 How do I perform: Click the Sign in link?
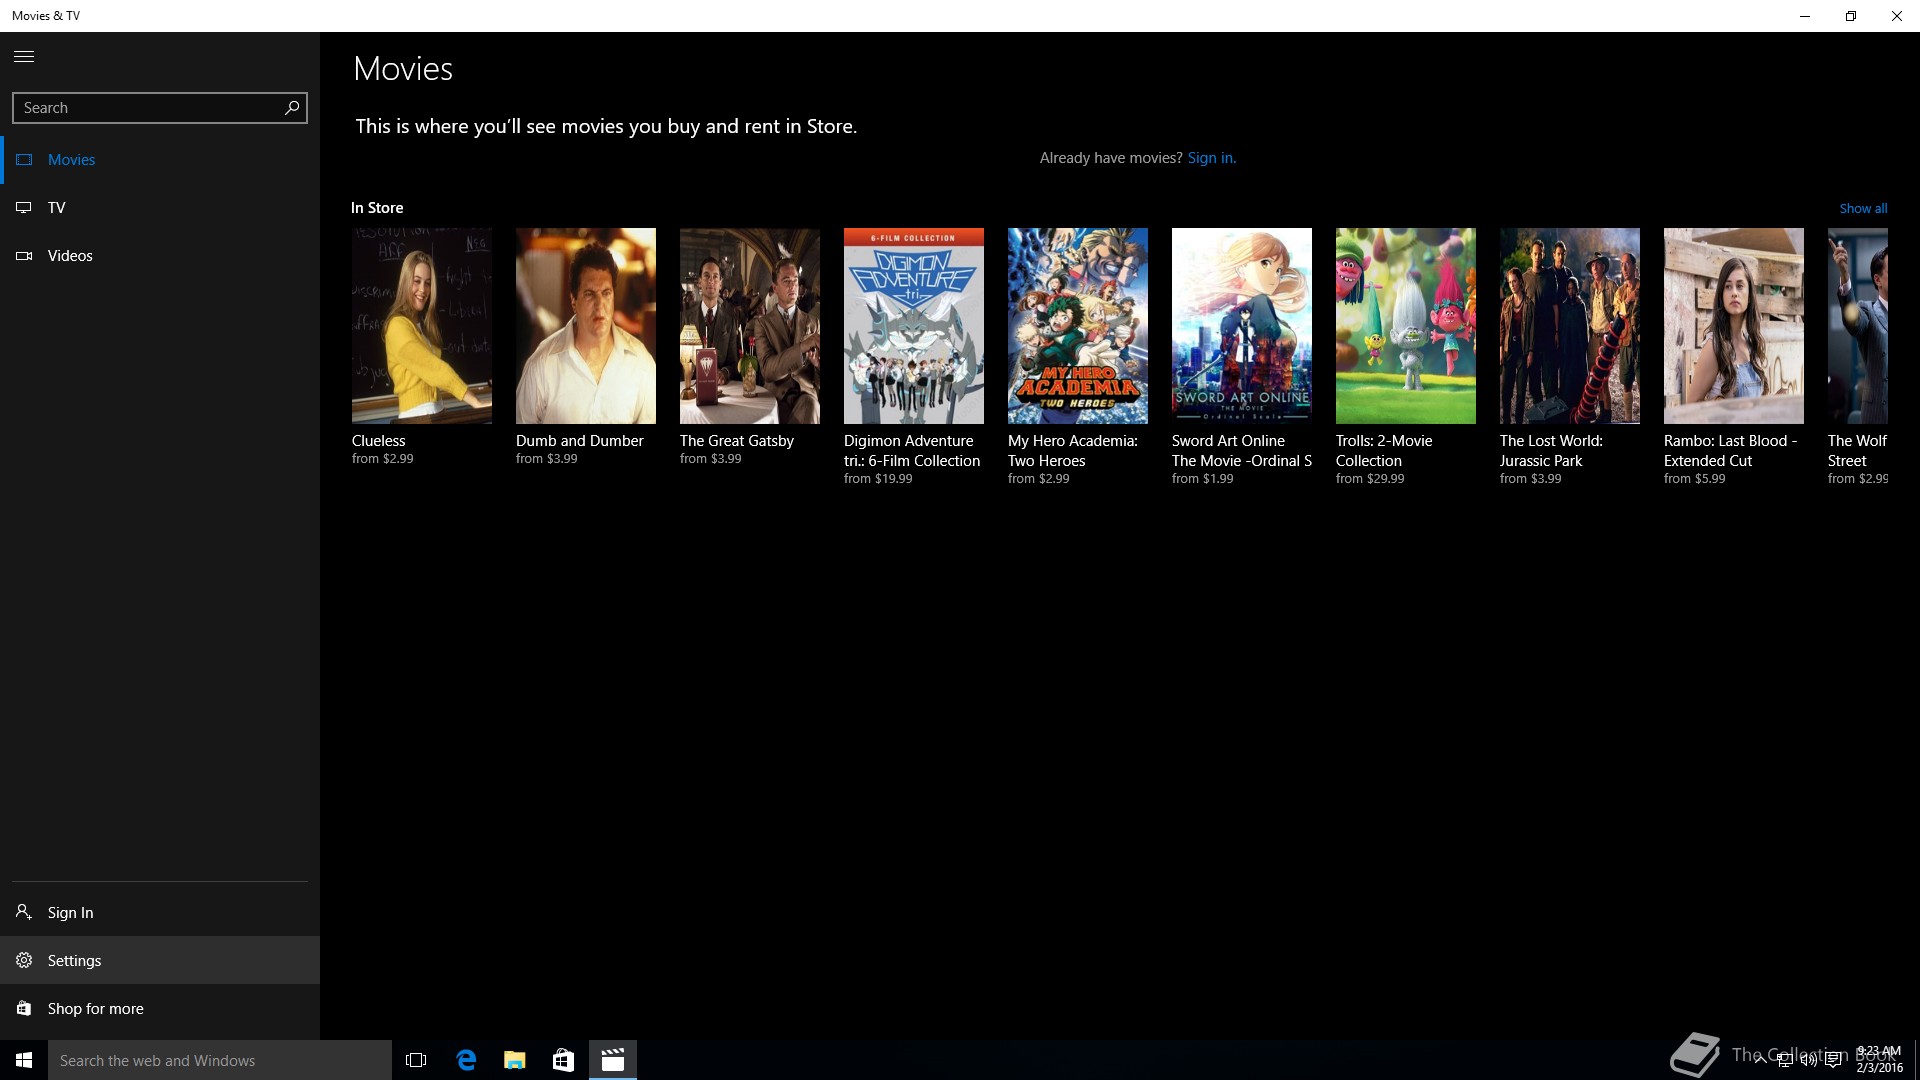1211,158
